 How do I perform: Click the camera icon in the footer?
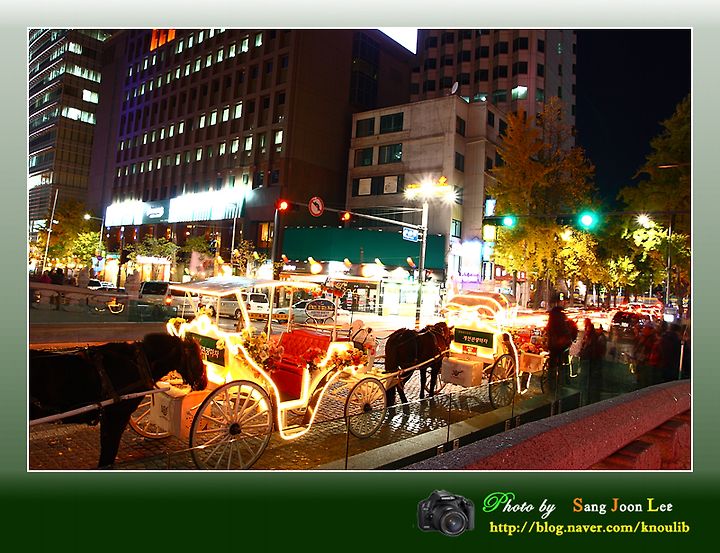(x=445, y=513)
